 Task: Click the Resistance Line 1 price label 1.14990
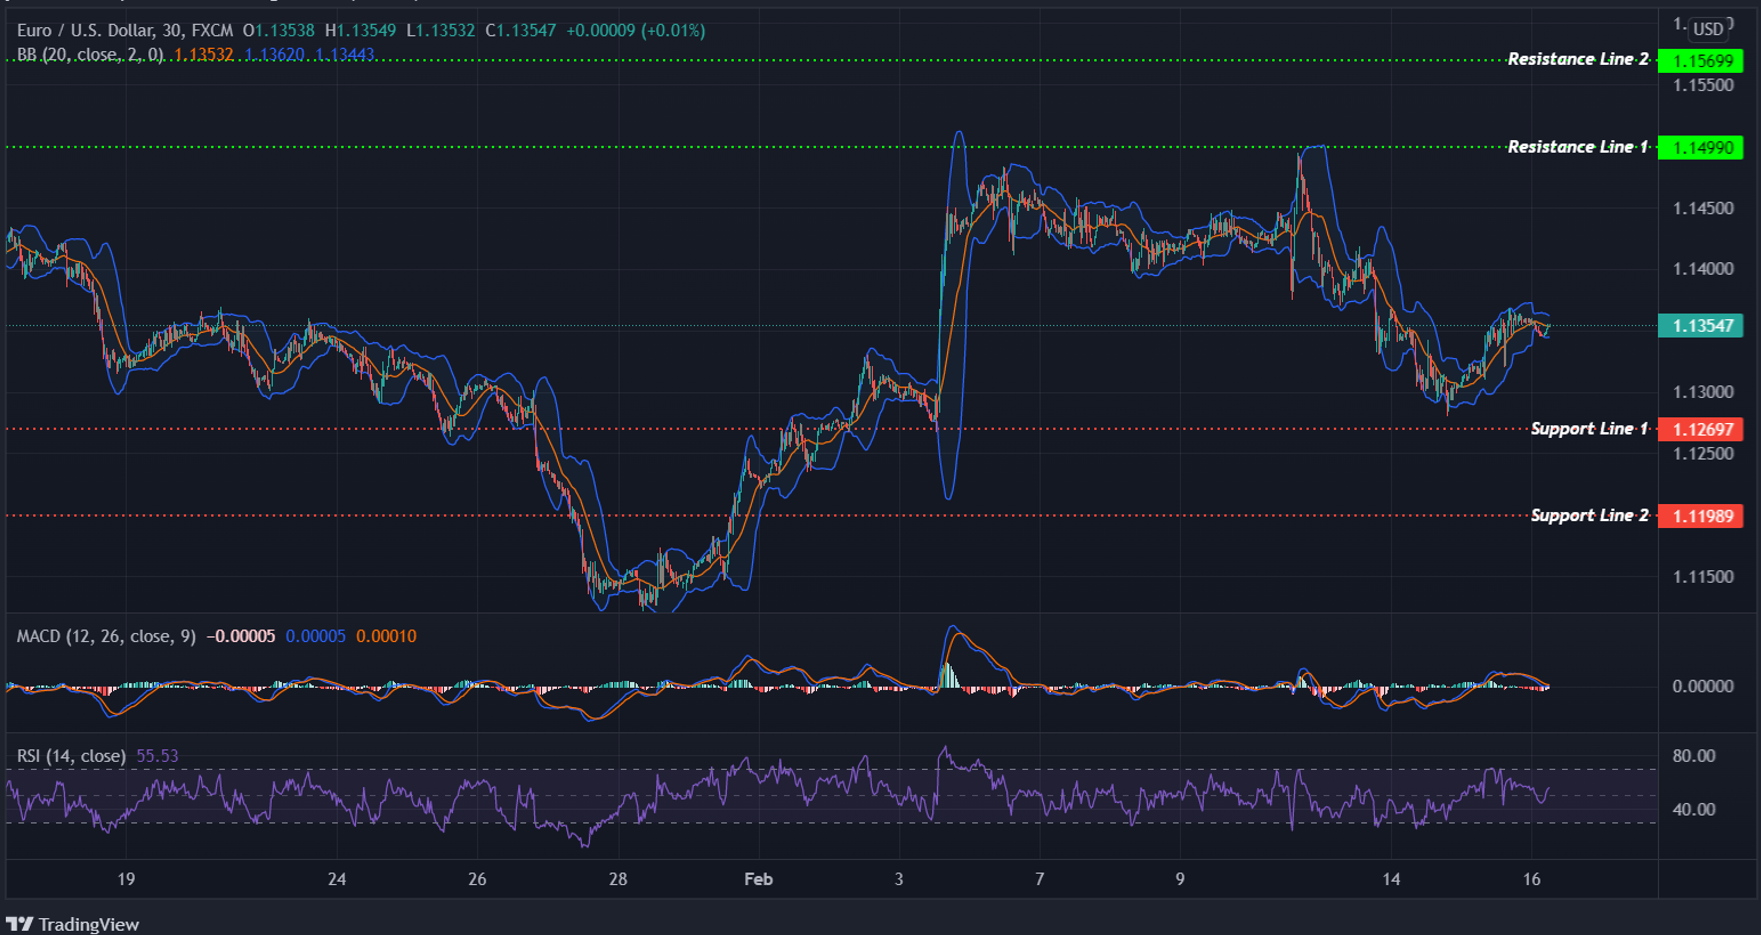click(1700, 147)
